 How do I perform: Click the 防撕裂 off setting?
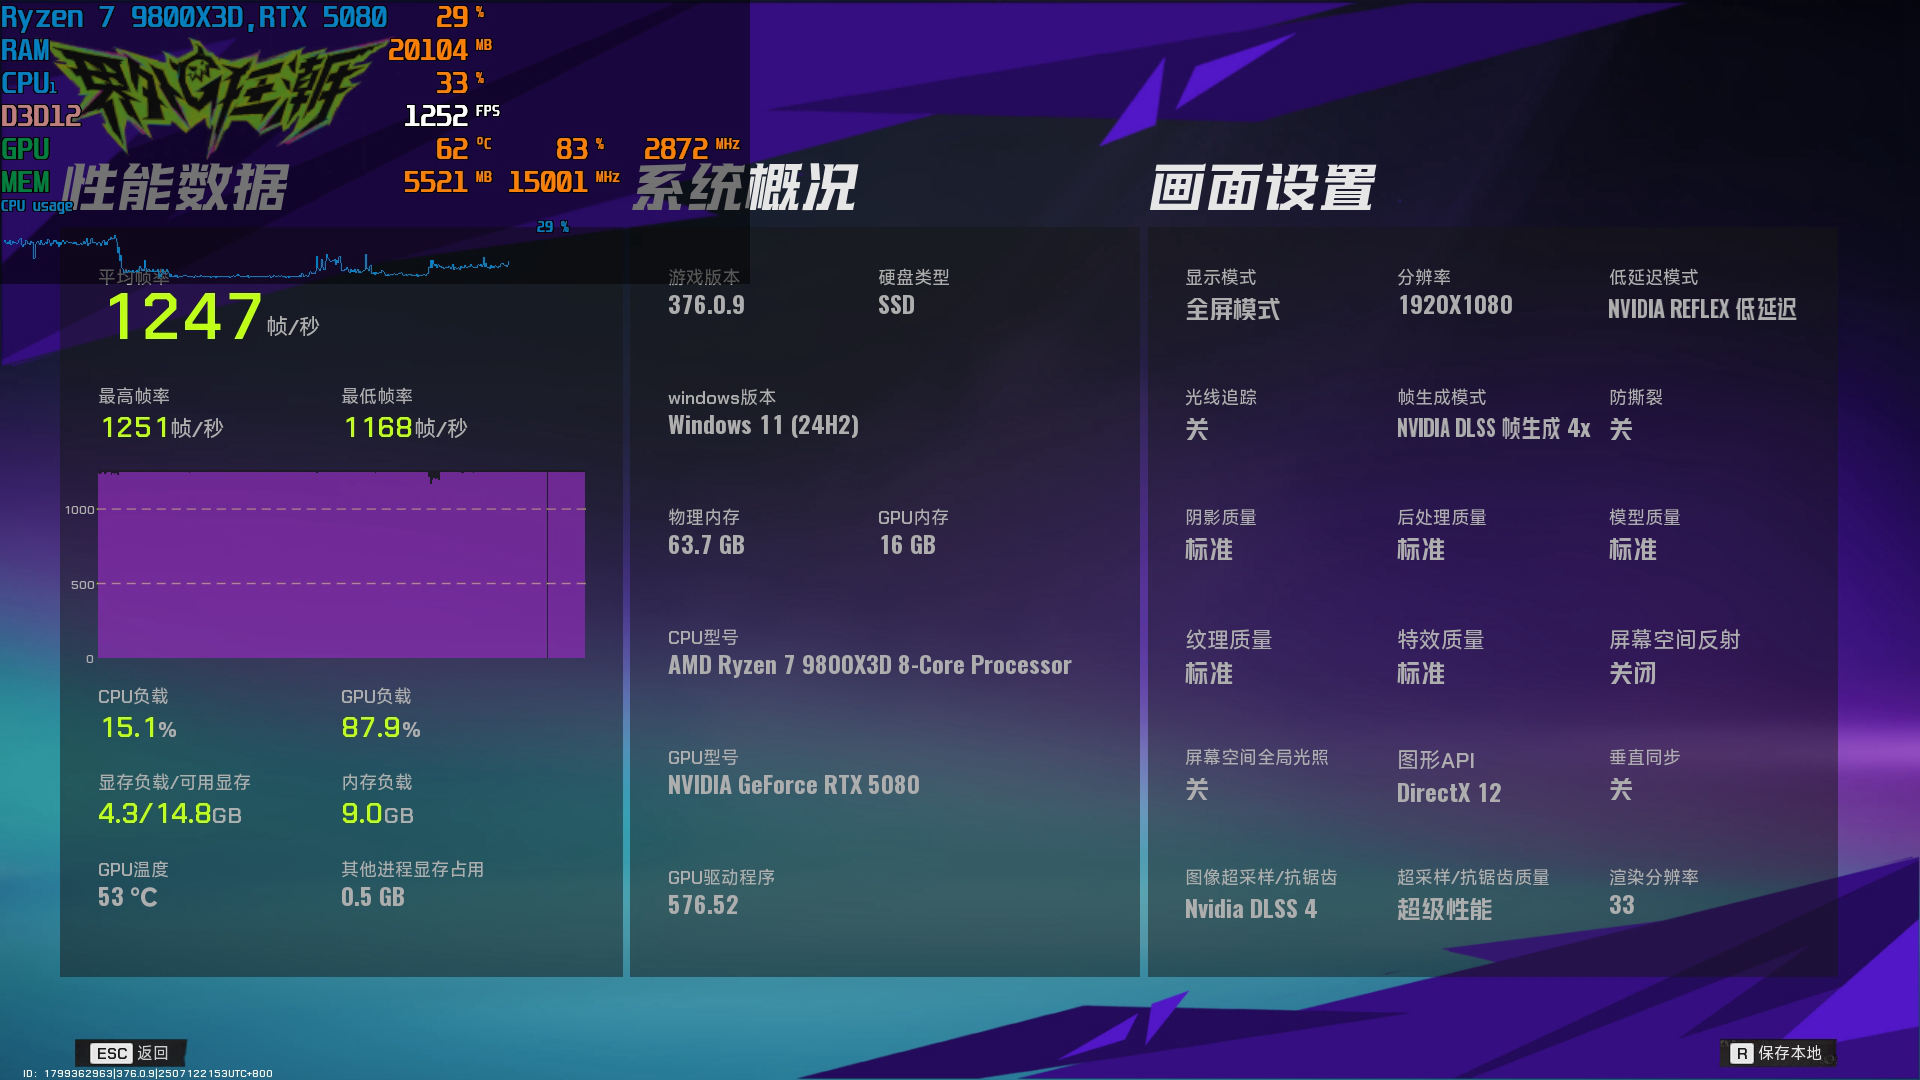click(x=1620, y=430)
